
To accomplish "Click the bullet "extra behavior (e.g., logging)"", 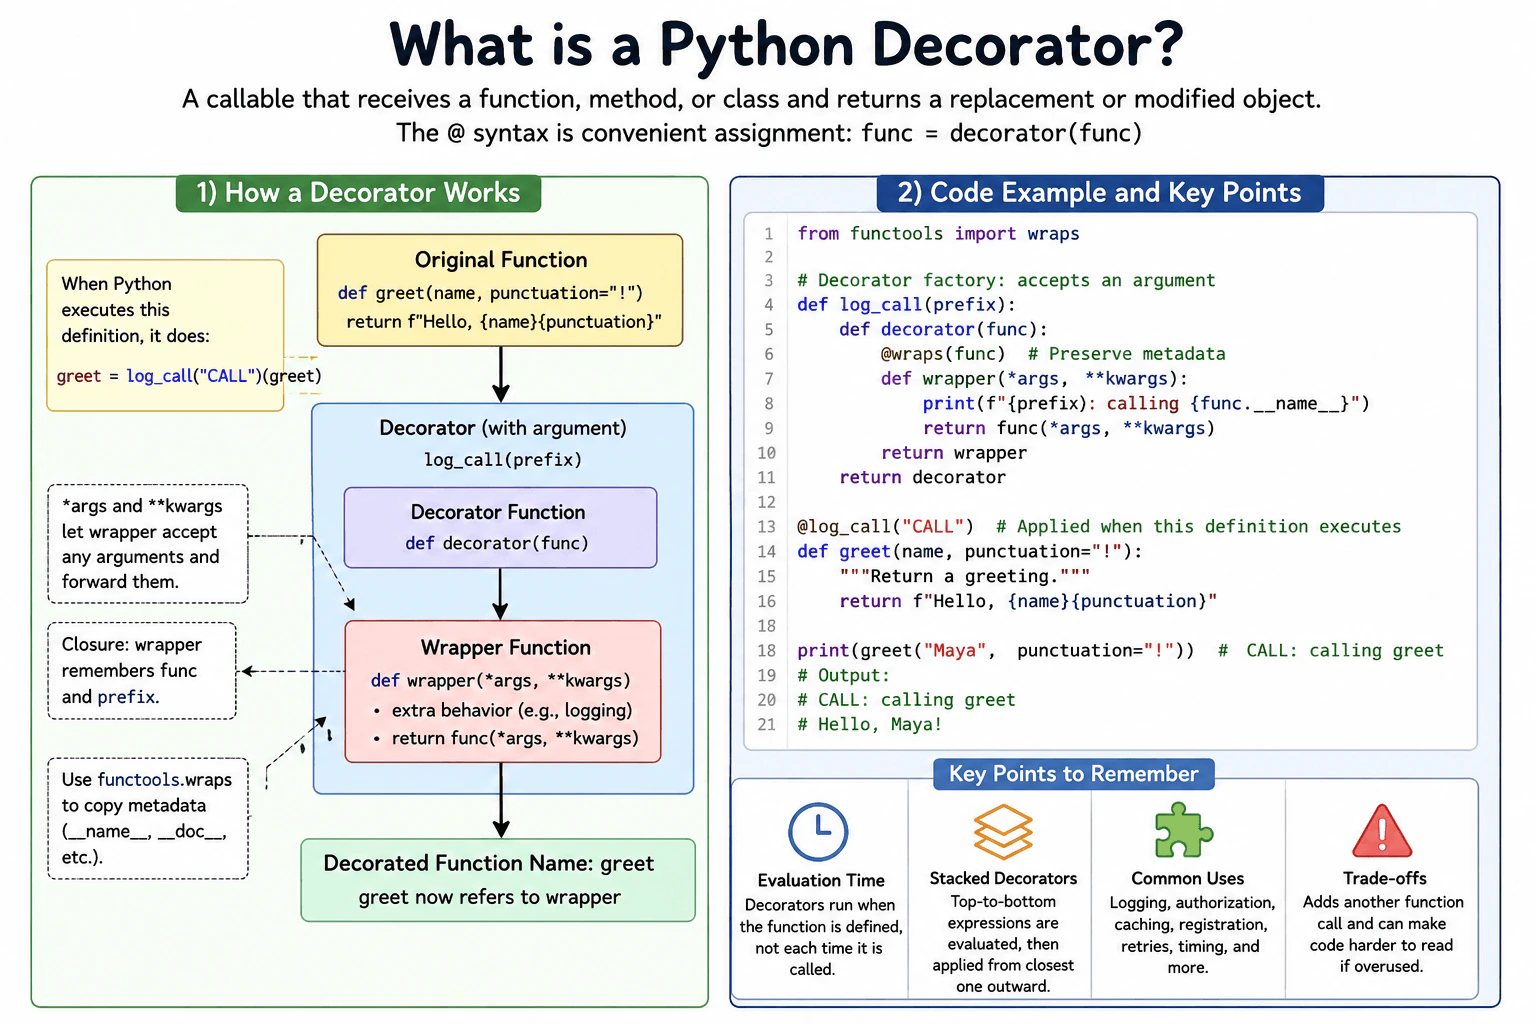I will 503,710.
